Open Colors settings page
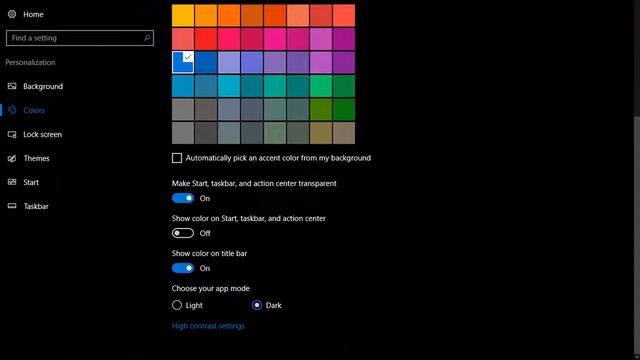Image resolution: width=640 pixels, height=360 pixels. pos(34,110)
